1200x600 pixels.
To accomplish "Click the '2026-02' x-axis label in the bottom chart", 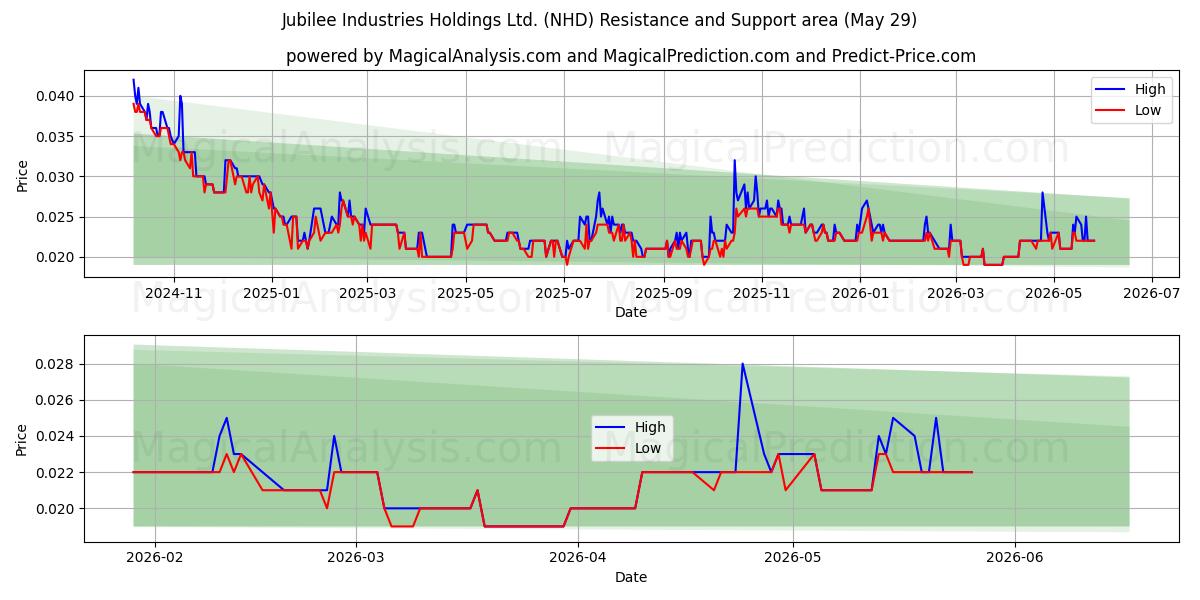I will coord(157,559).
